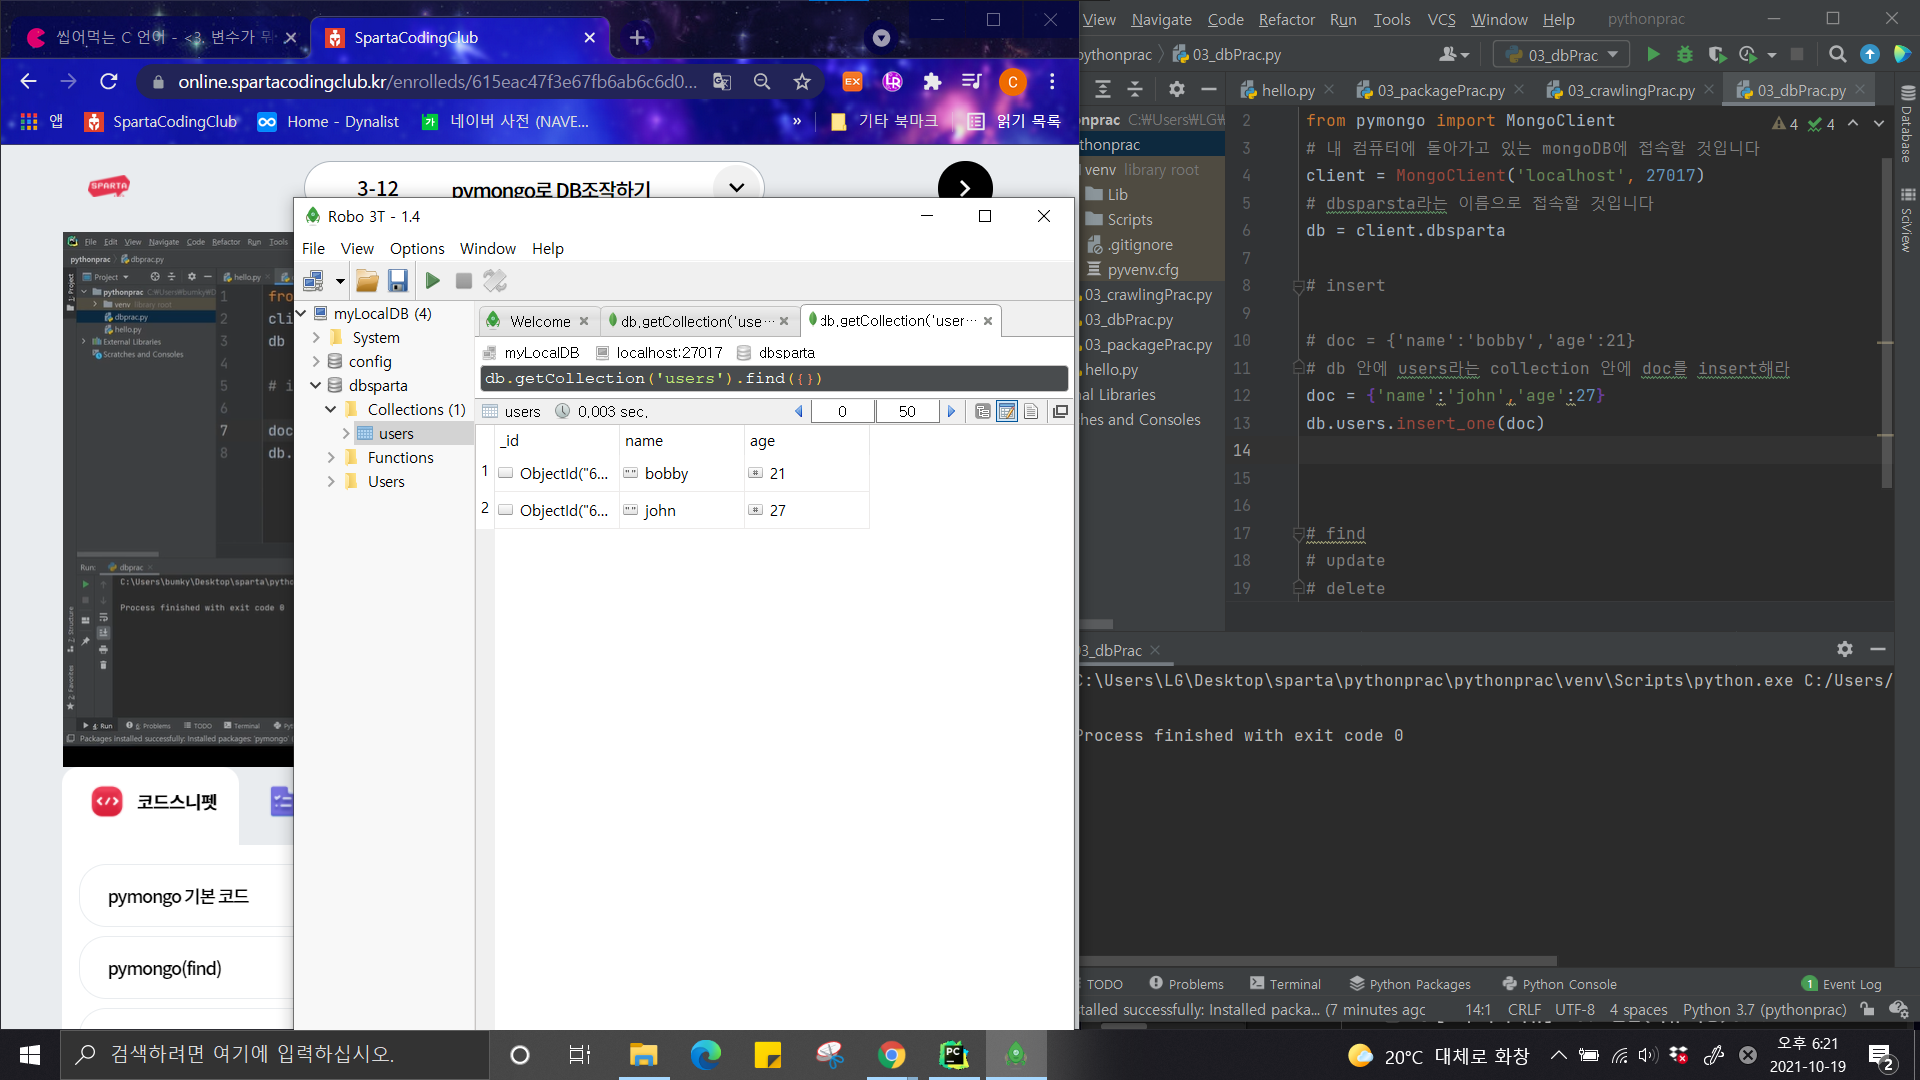Click PyCharm search everywhere magnifier icon
The image size is (1920, 1080).
pos(1837,55)
